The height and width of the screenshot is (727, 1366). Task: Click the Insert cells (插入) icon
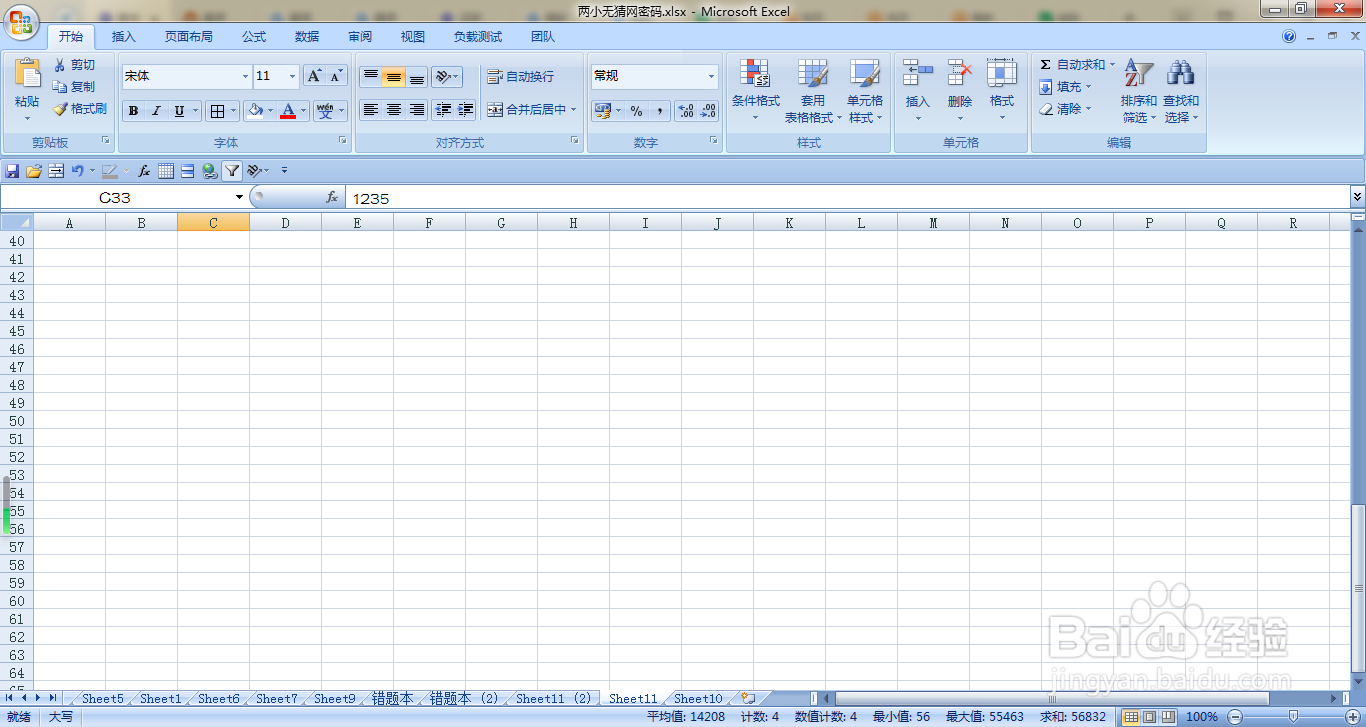coord(917,74)
